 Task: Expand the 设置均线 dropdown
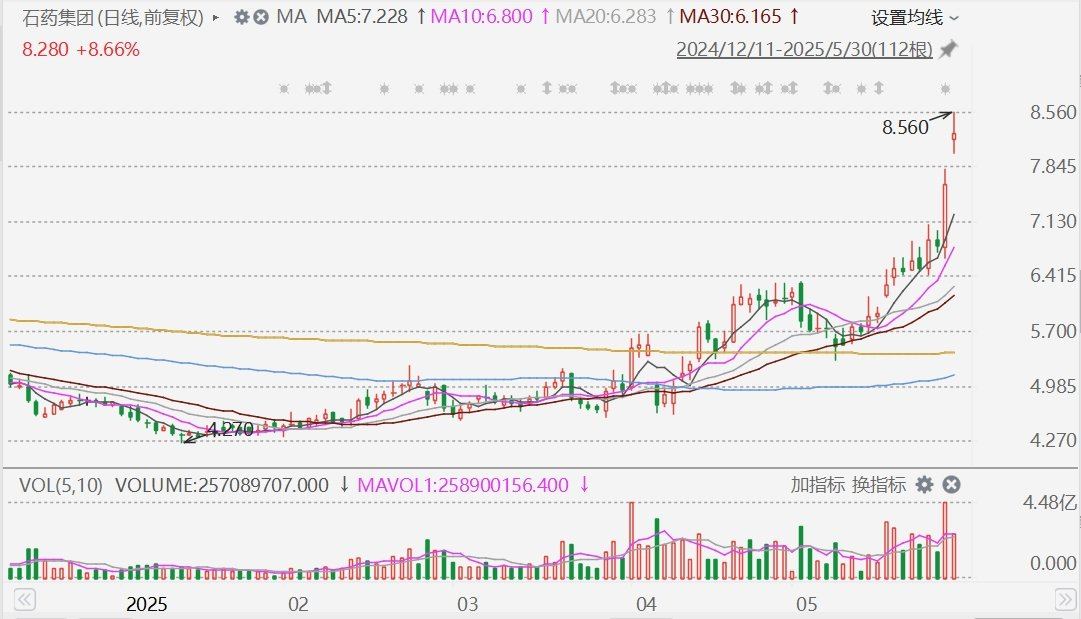pos(914,17)
